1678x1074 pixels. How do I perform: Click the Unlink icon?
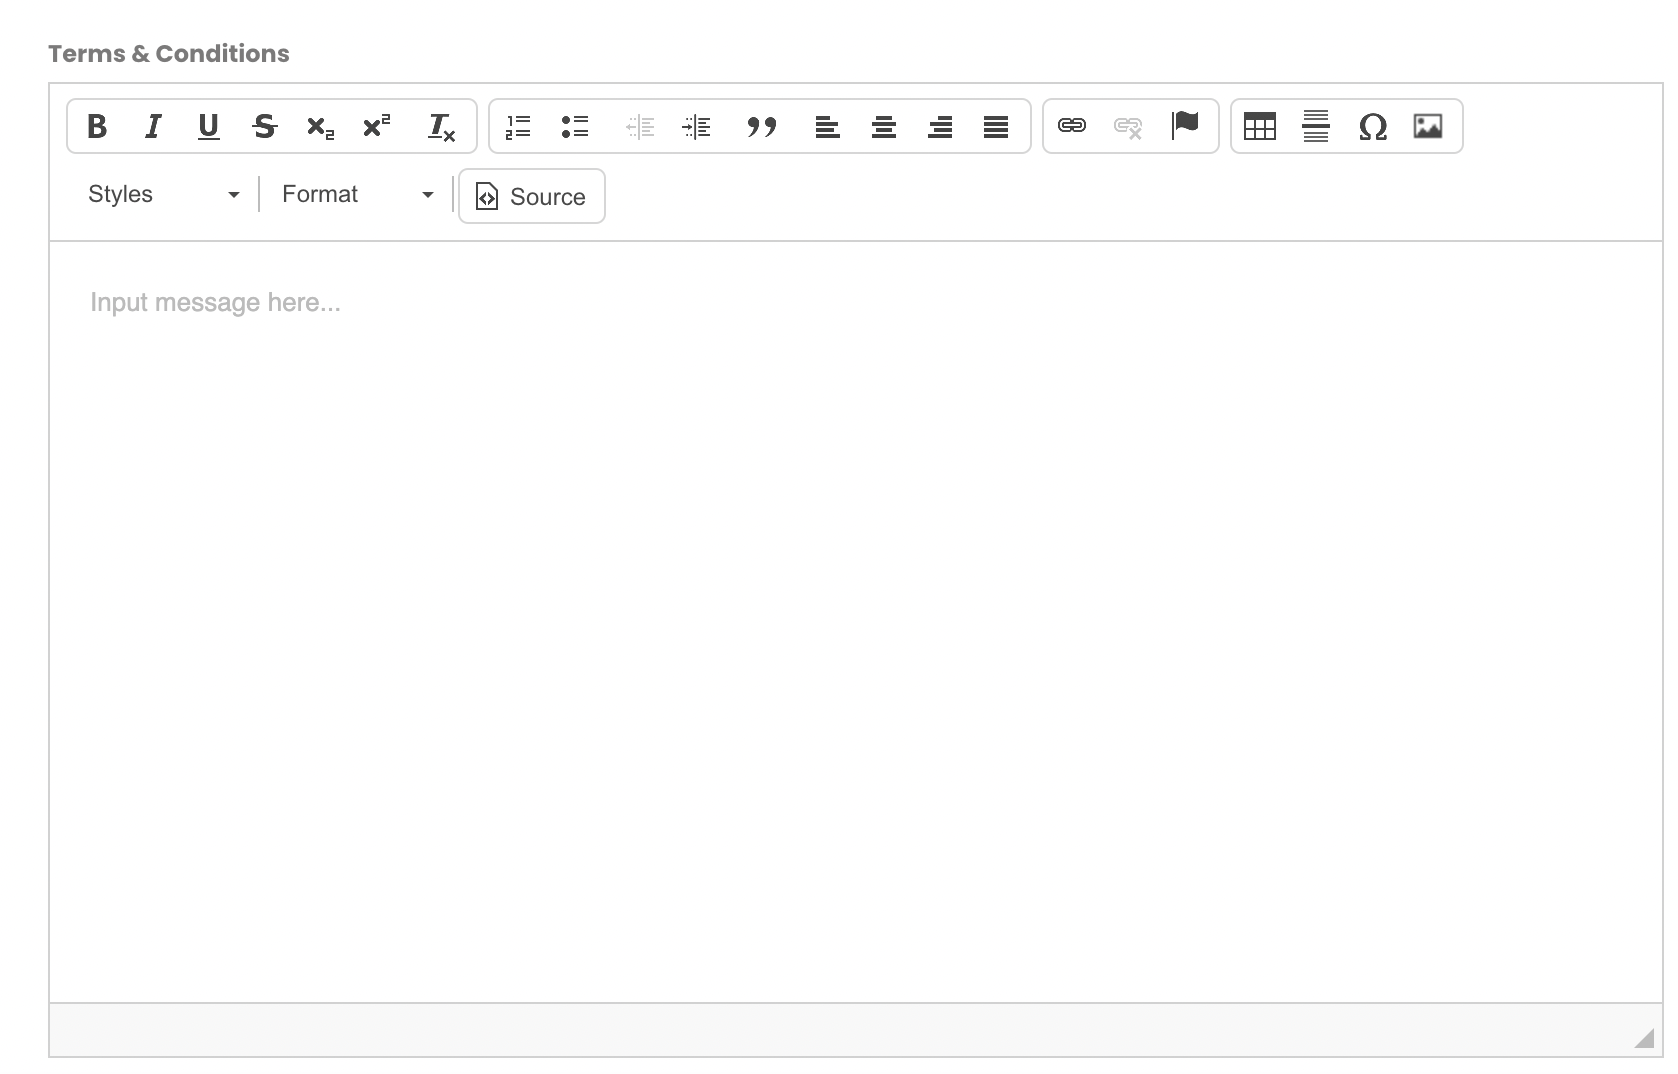[x=1128, y=126]
